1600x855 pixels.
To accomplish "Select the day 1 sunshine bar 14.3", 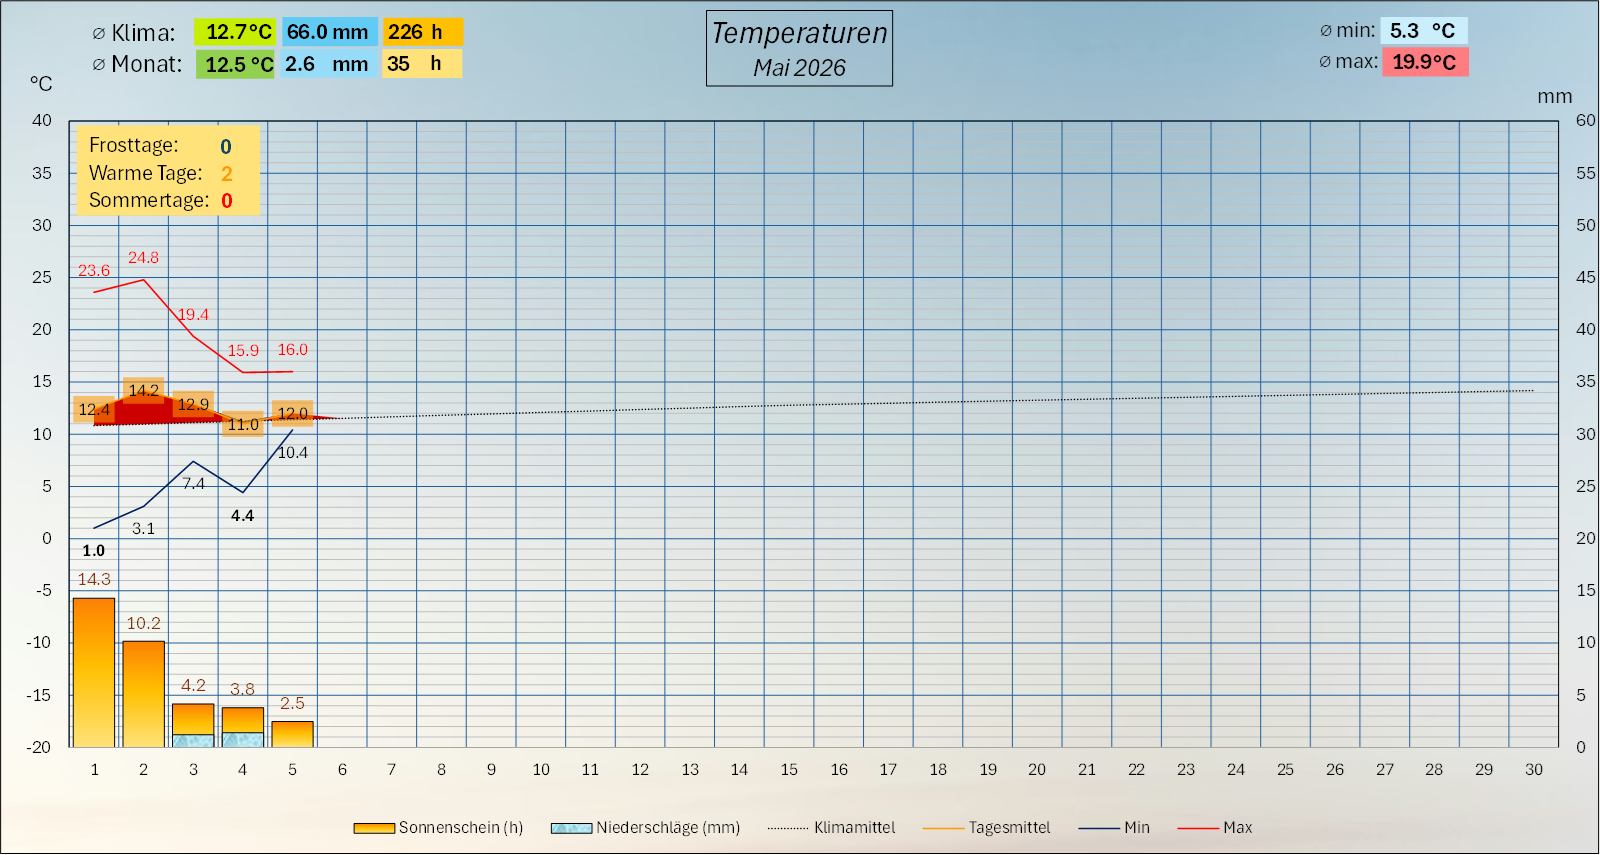I will click(94, 672).
